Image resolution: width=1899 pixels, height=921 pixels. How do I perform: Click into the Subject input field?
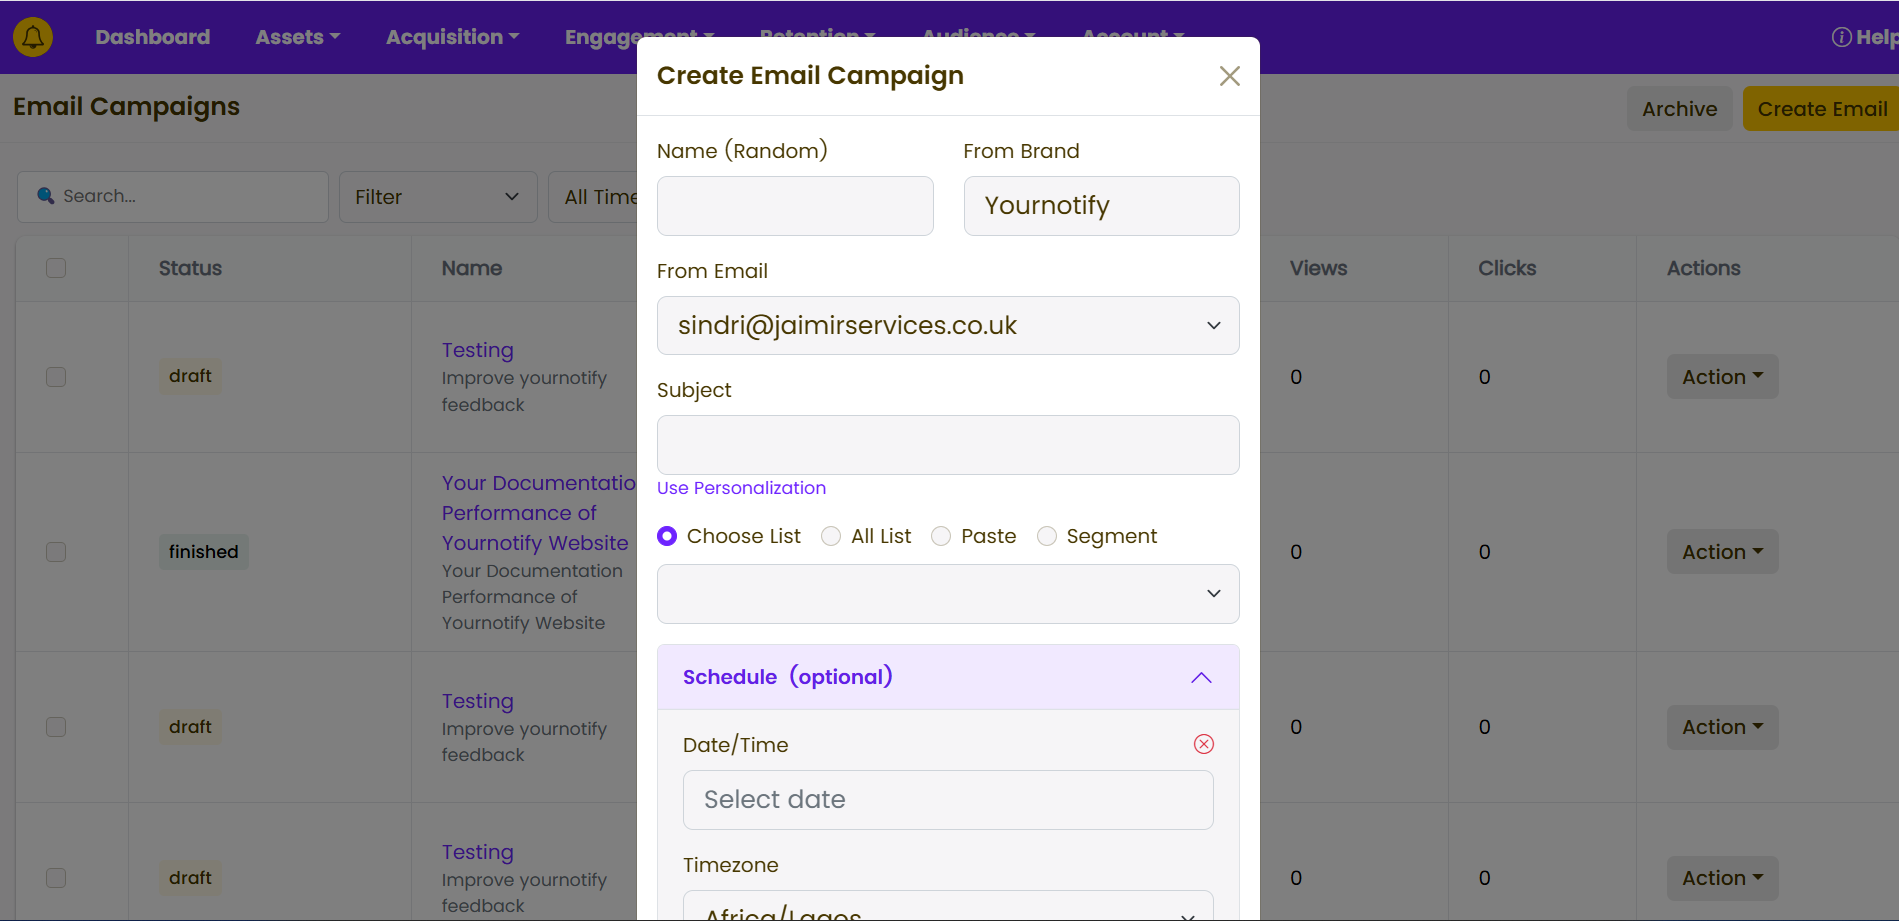(x=947, y=445)
